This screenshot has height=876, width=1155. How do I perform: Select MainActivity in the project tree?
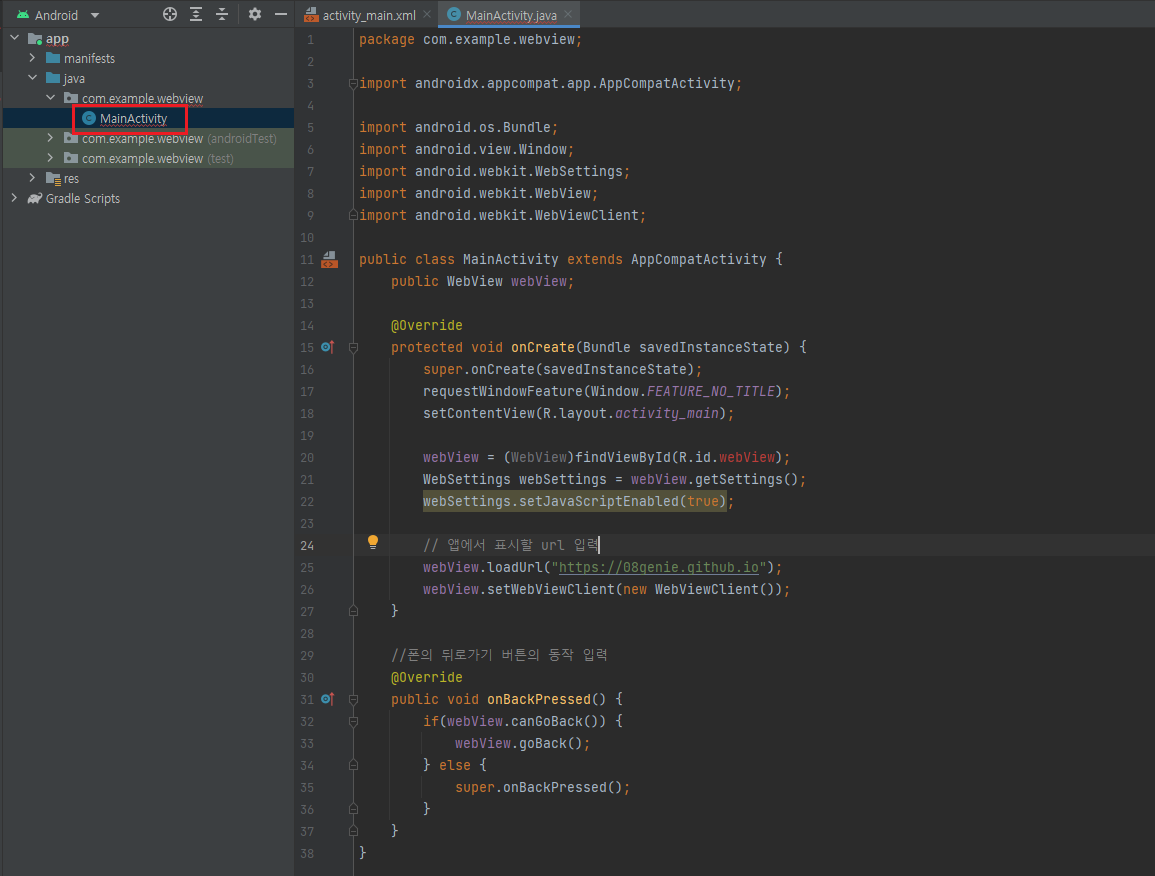134,118
